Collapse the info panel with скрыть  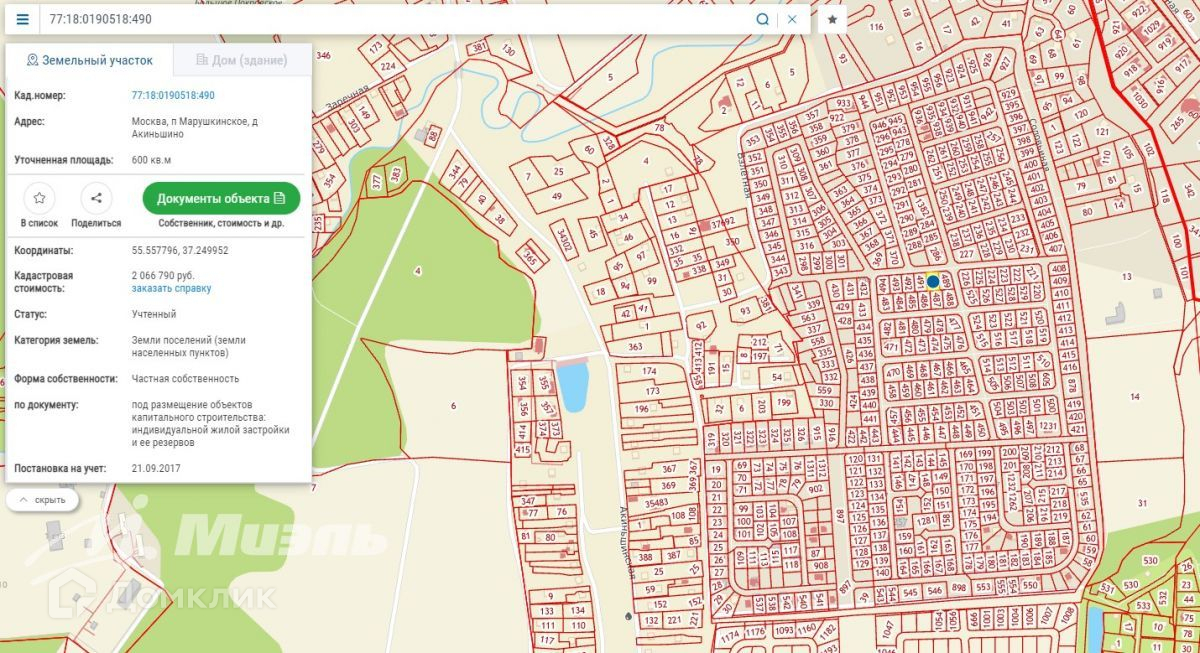coord(42,500)
